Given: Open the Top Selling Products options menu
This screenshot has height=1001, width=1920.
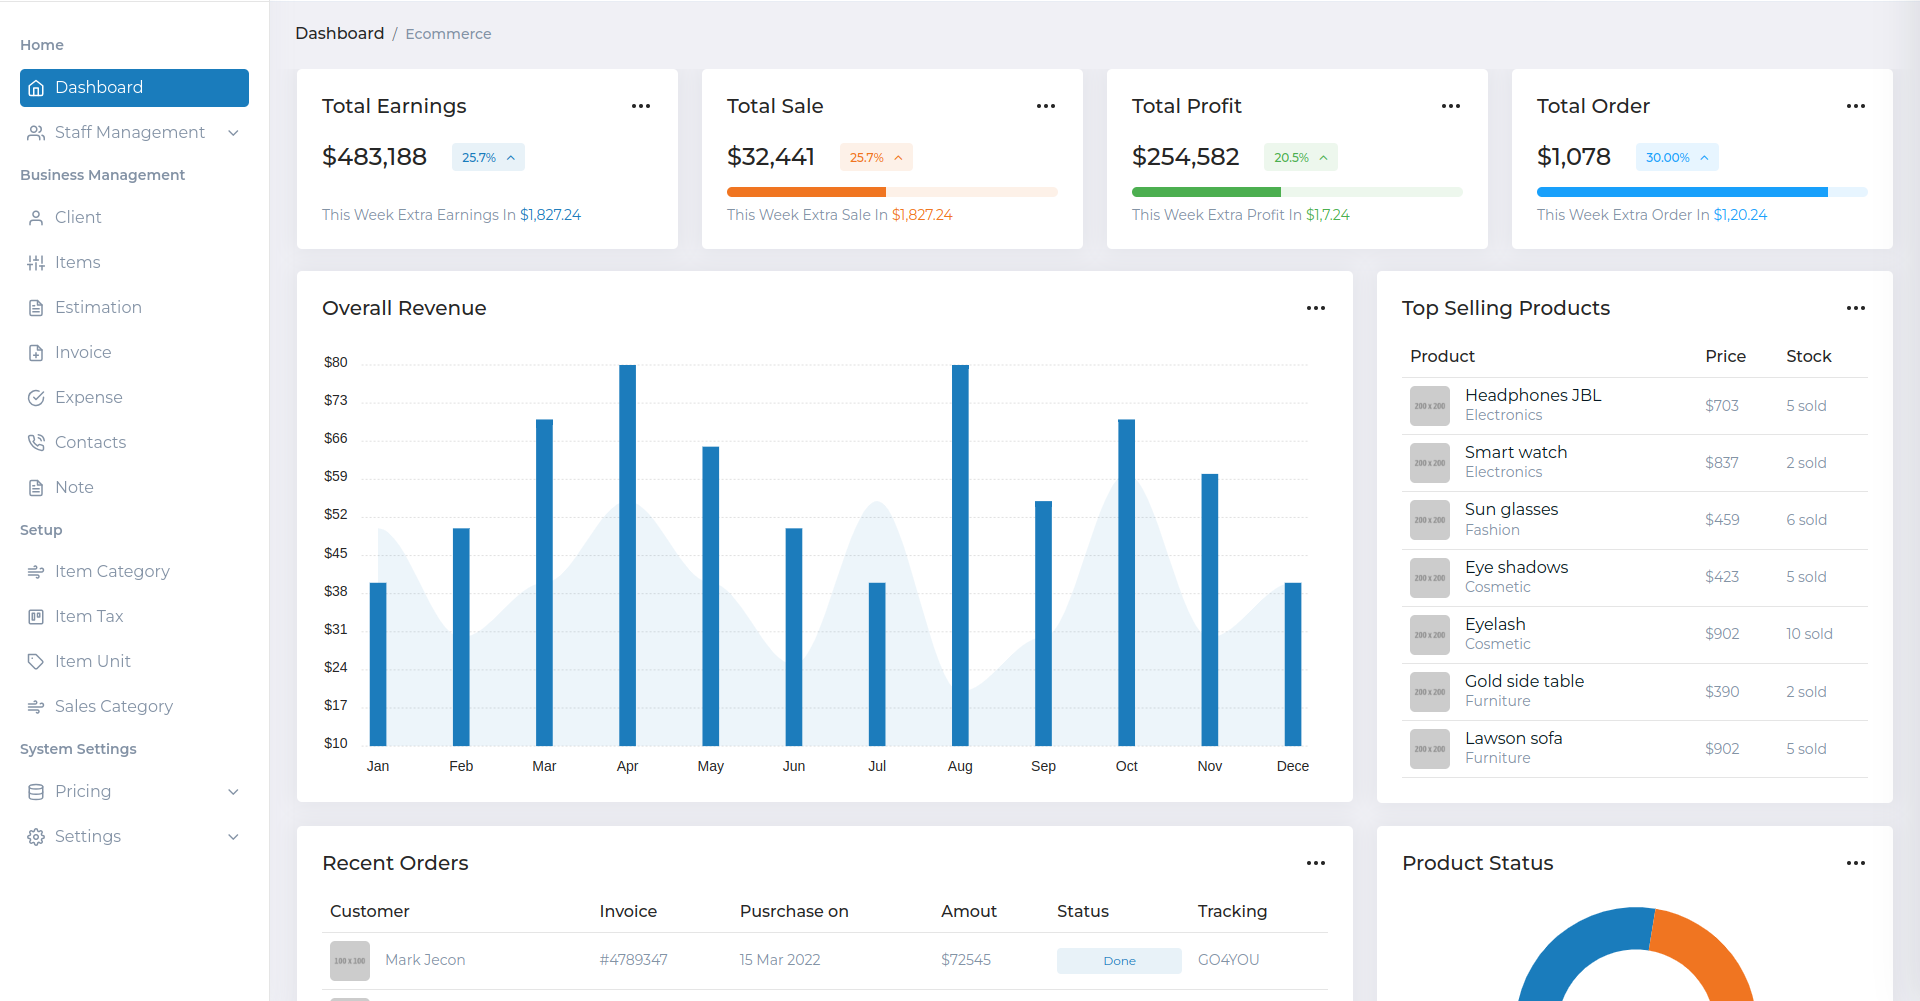Looking at the screenshot, I should point(1856,308).
